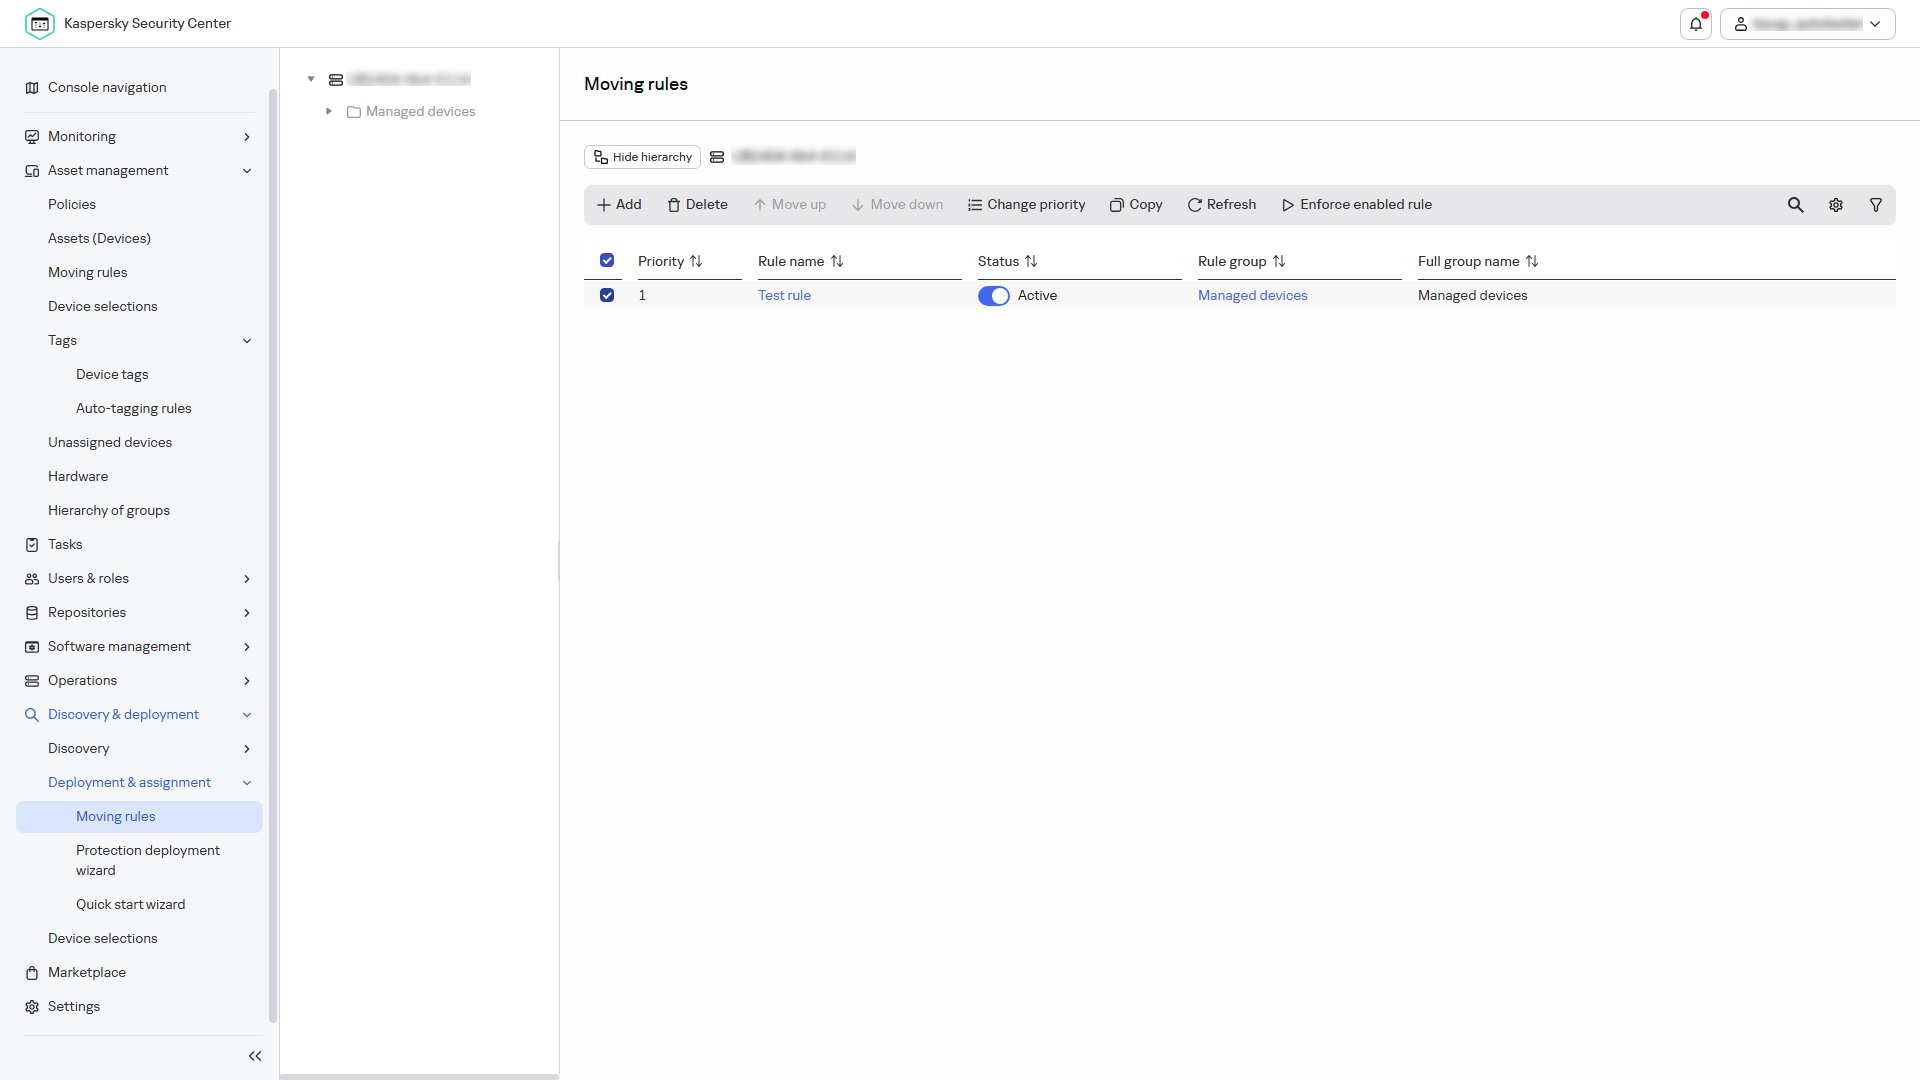Sort by Priority column header
The width and height of the screenshot is (1920, 1080).
tap(670, 261)
